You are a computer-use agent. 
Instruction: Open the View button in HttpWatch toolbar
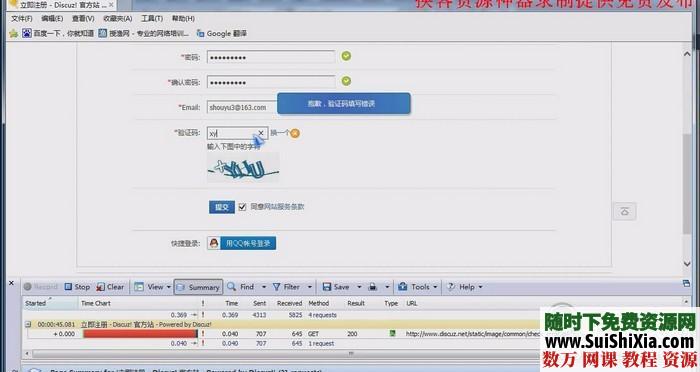(149, 287)
